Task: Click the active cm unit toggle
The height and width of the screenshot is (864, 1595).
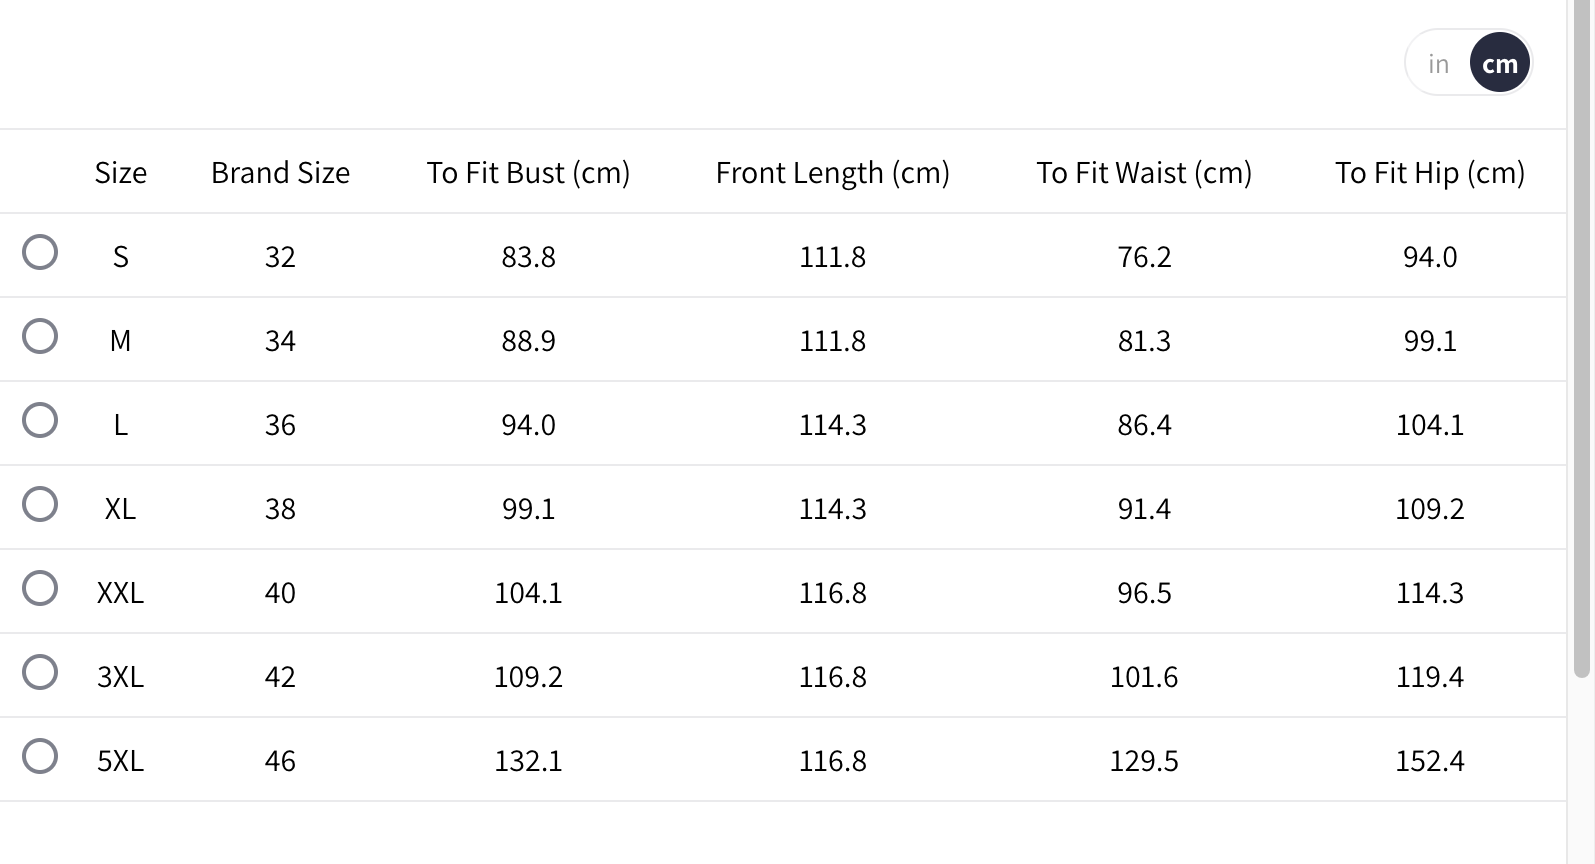Action: tap(1500, 64)
